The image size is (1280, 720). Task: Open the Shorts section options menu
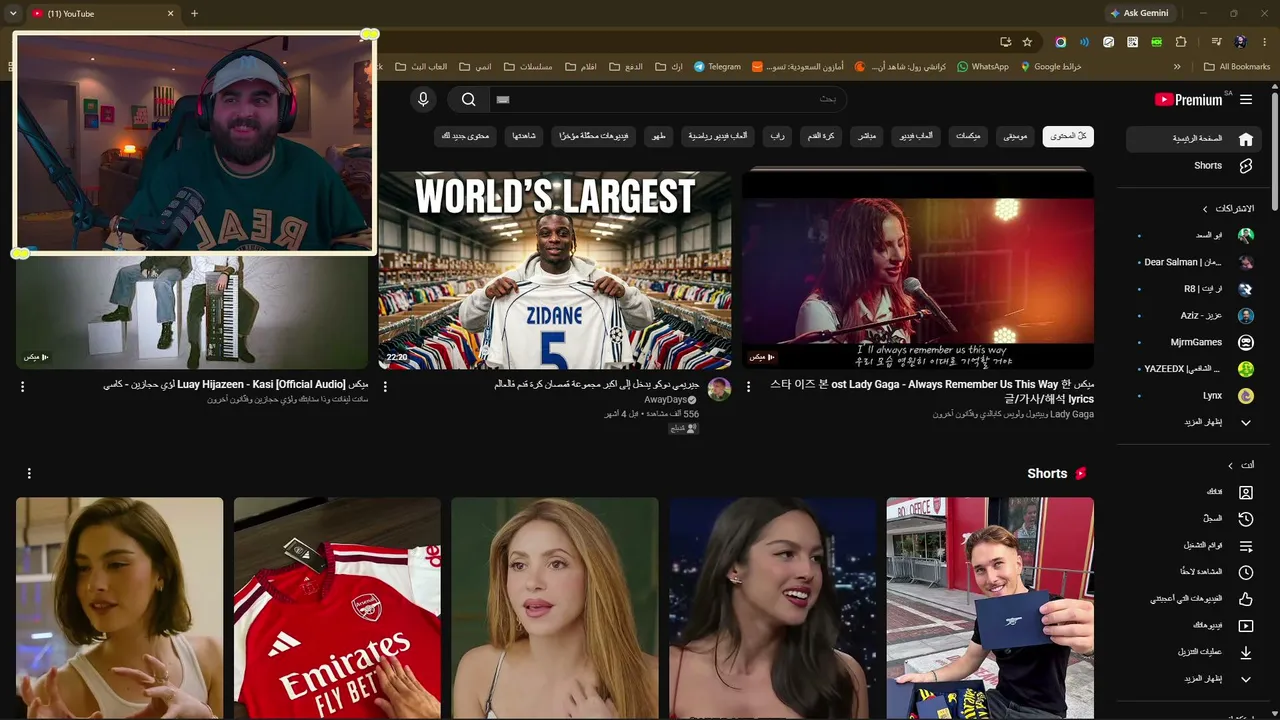coord(29,473)
